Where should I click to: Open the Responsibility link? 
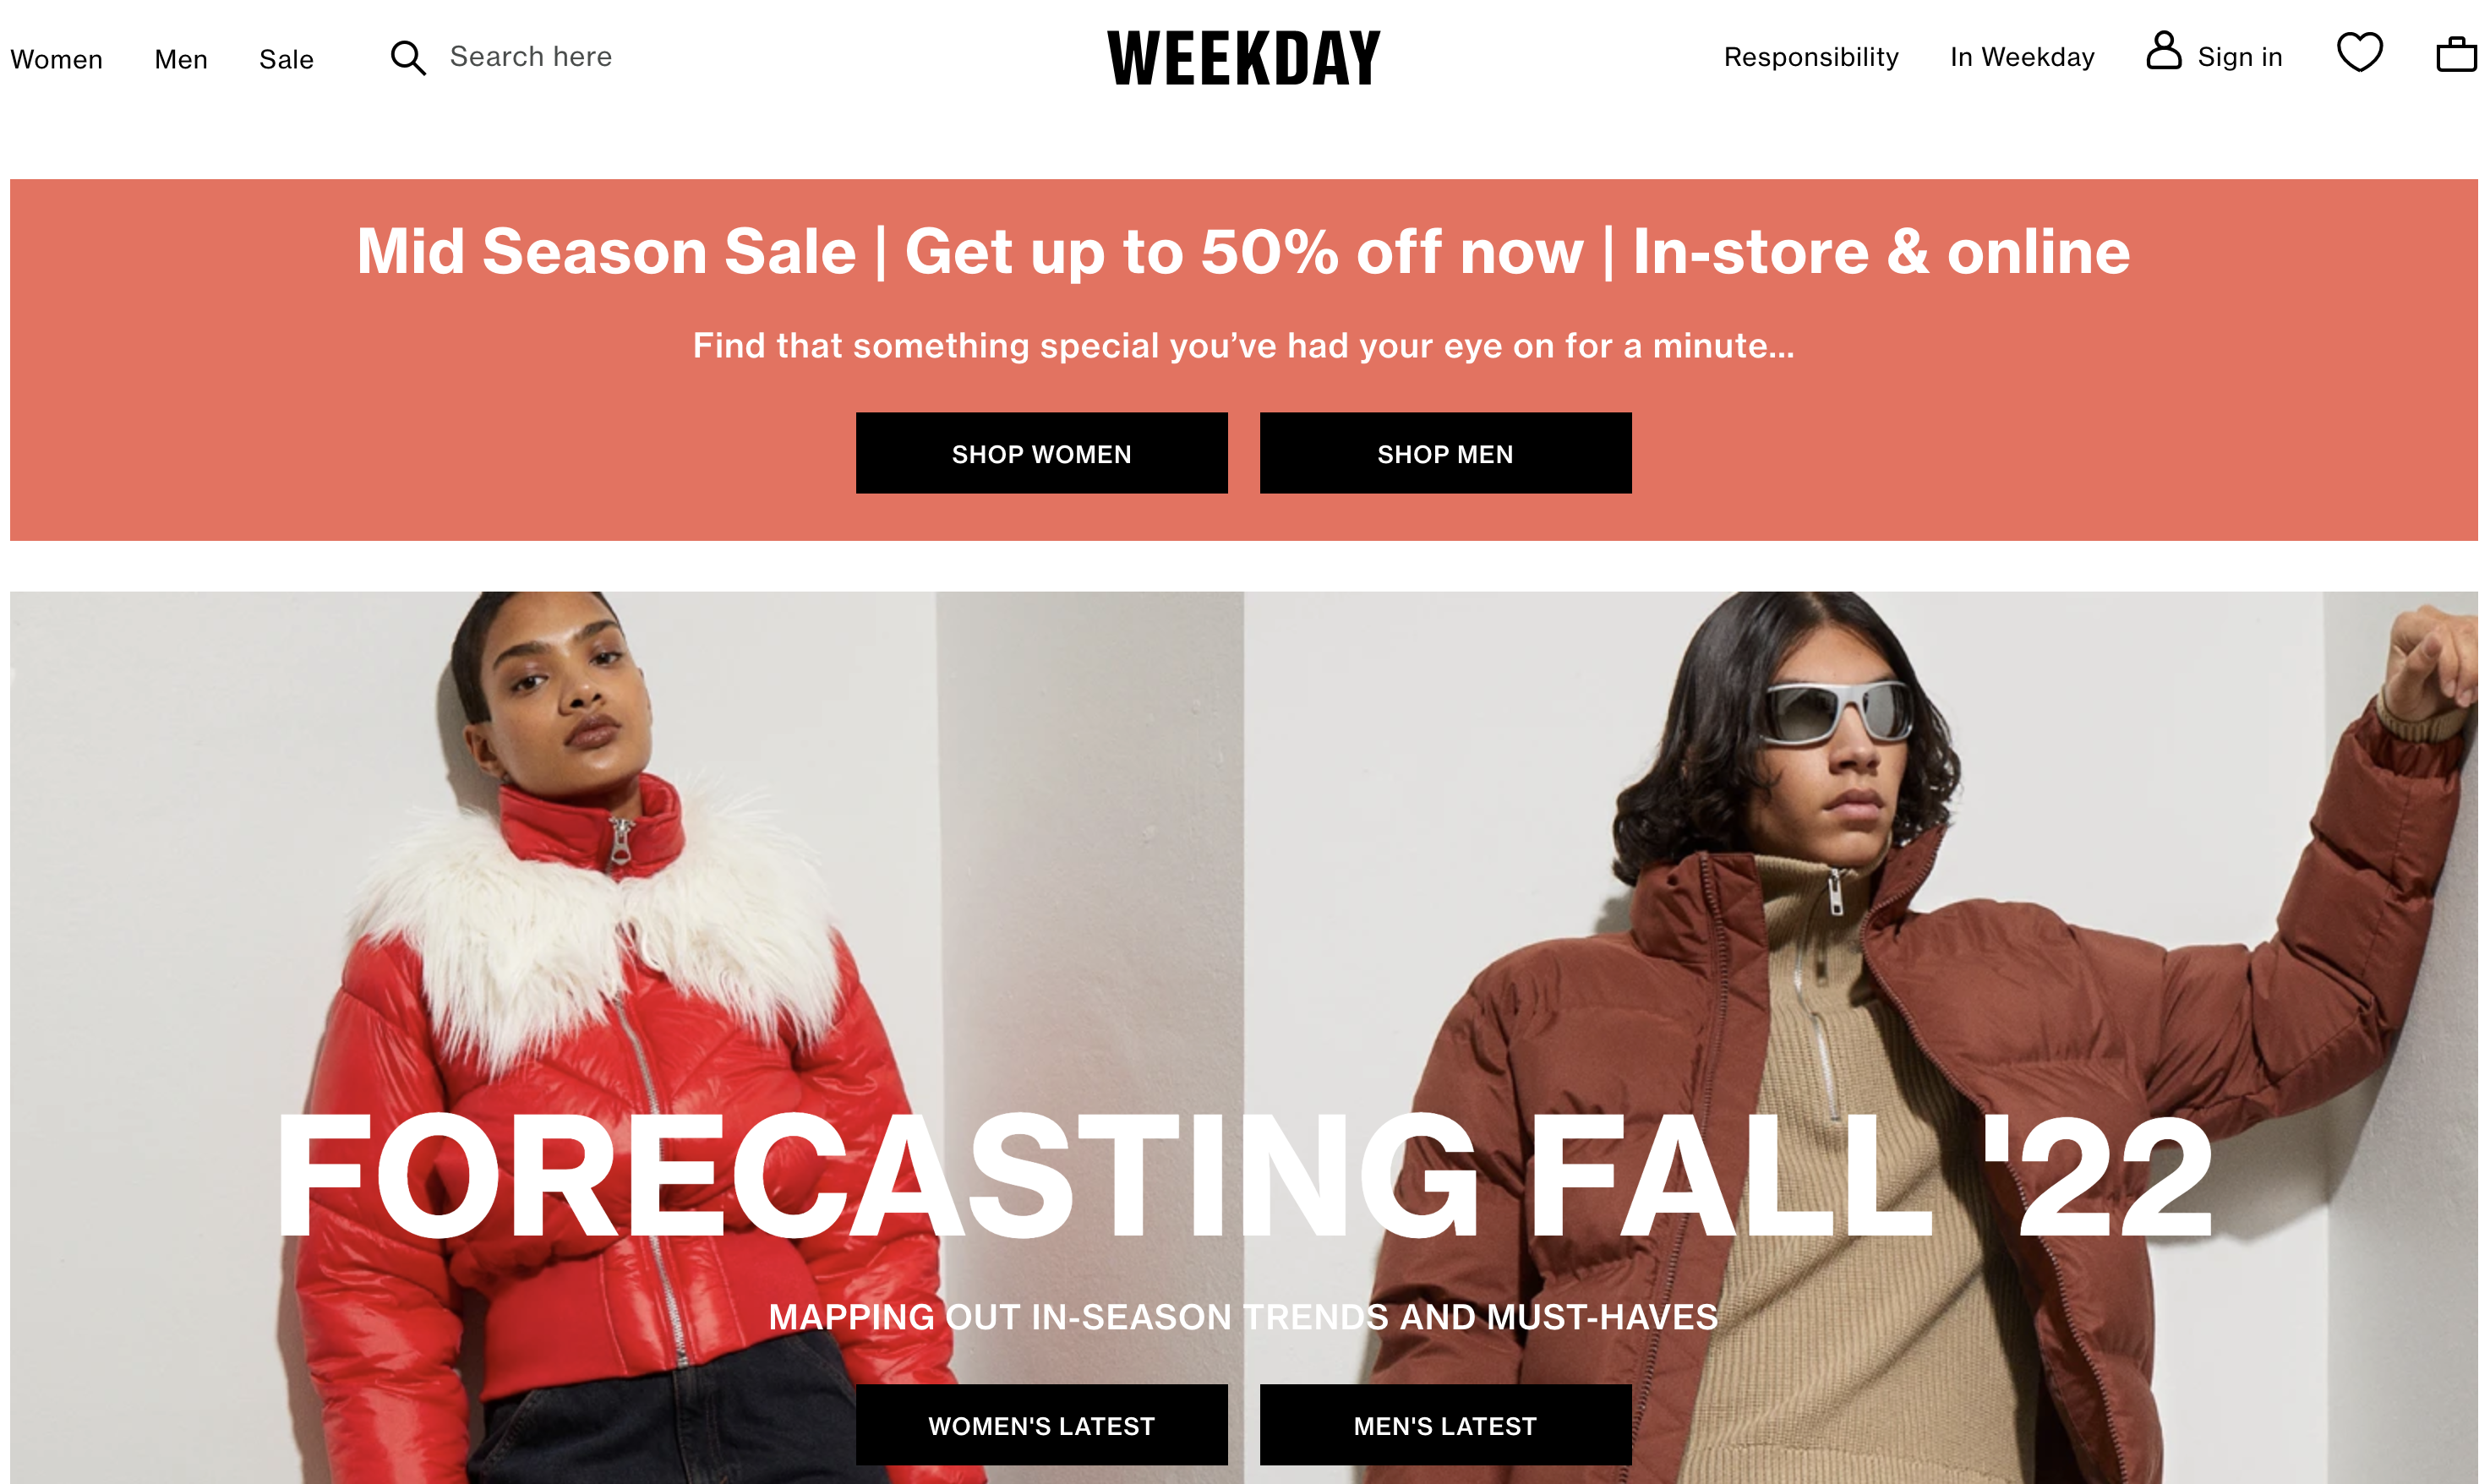tap(1811, 57)
